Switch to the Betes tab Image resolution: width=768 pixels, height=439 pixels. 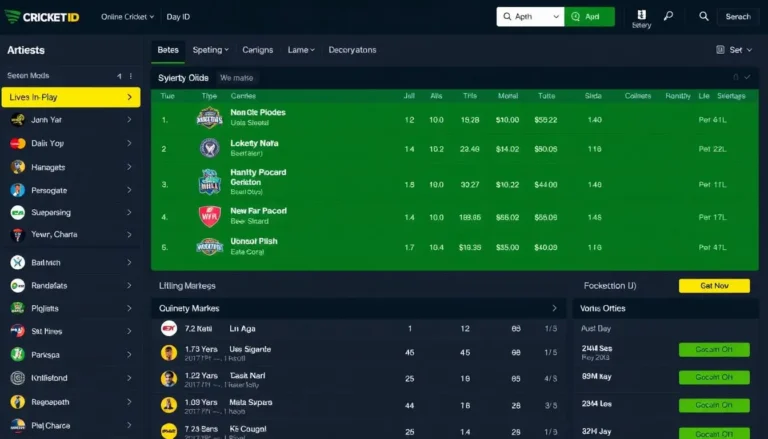pyautogui.click(x=167, y=49)
